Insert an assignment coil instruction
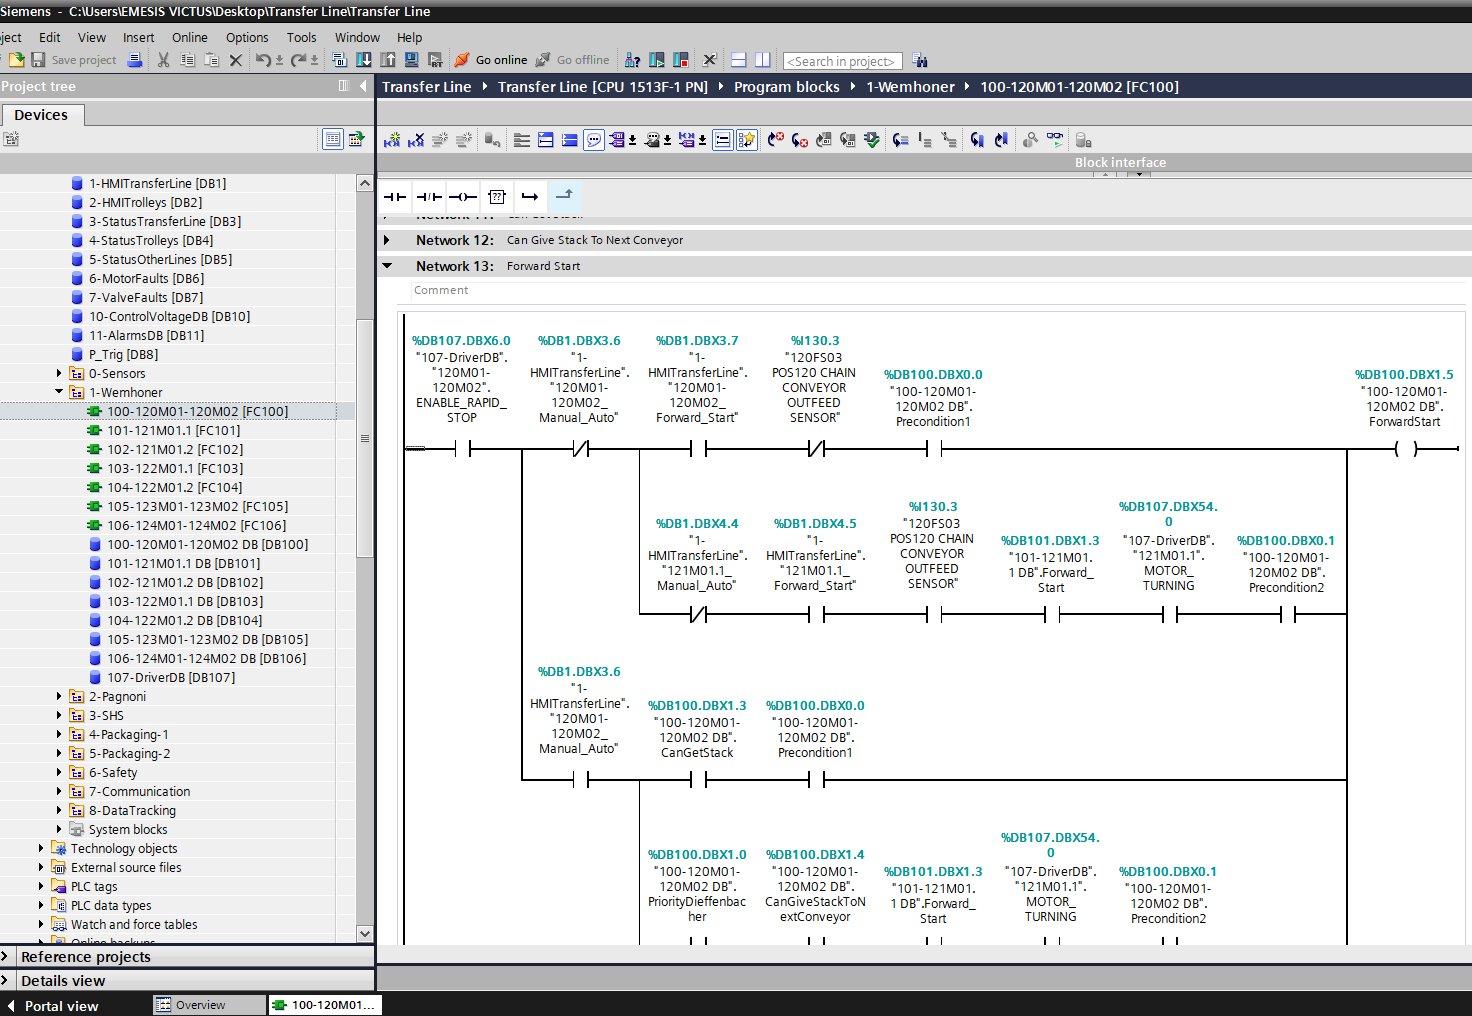The height and width of the screenshot is (1016, 1472). point(463,197)
